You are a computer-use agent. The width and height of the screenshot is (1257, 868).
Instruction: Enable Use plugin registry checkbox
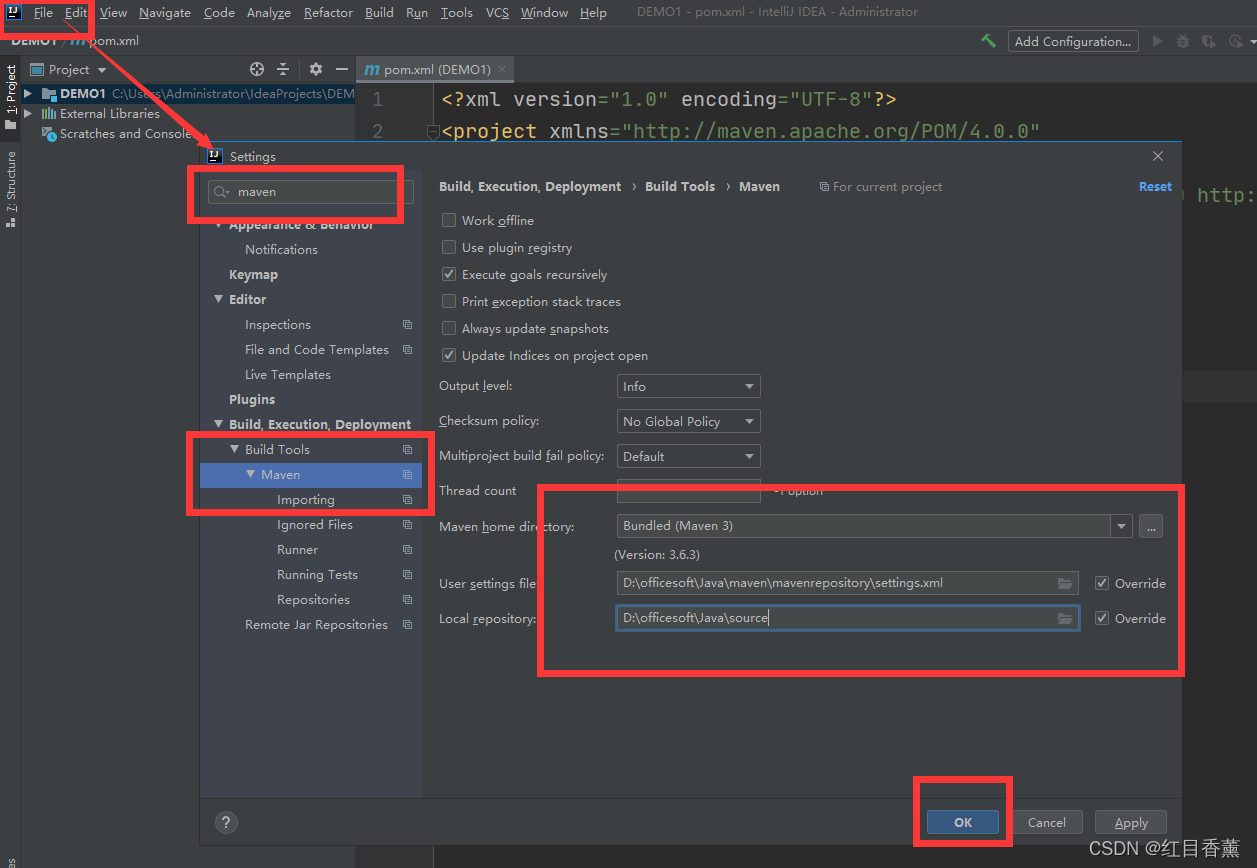point(449,247)
